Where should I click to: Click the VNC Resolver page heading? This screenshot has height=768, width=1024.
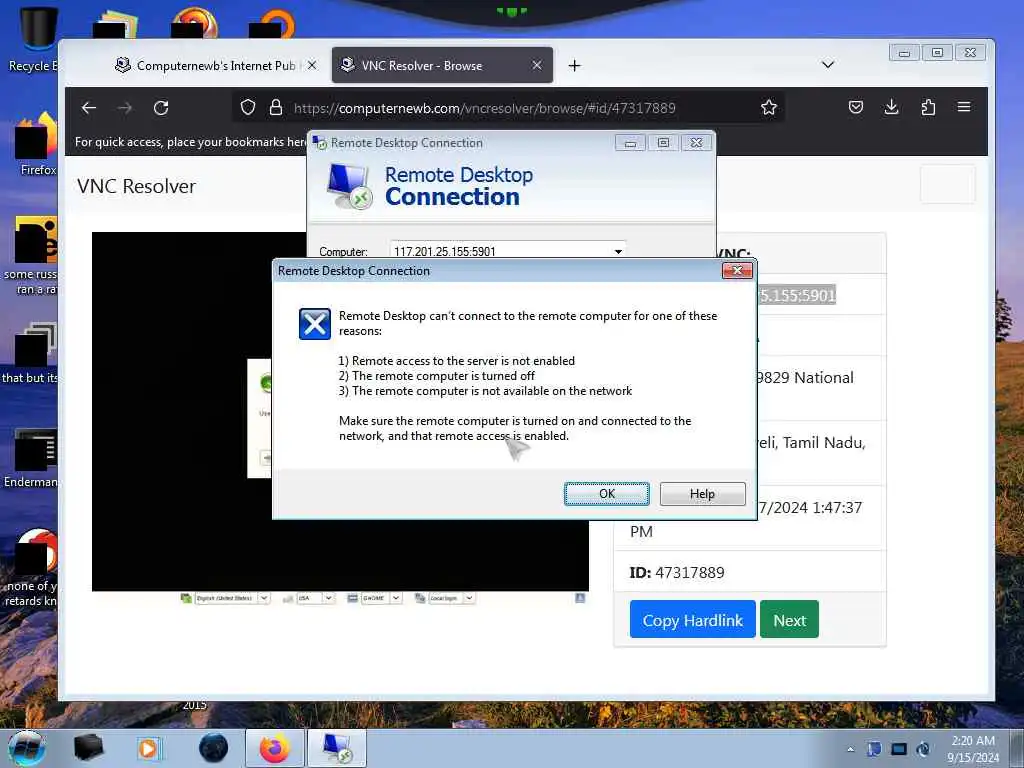pos(136,187)
